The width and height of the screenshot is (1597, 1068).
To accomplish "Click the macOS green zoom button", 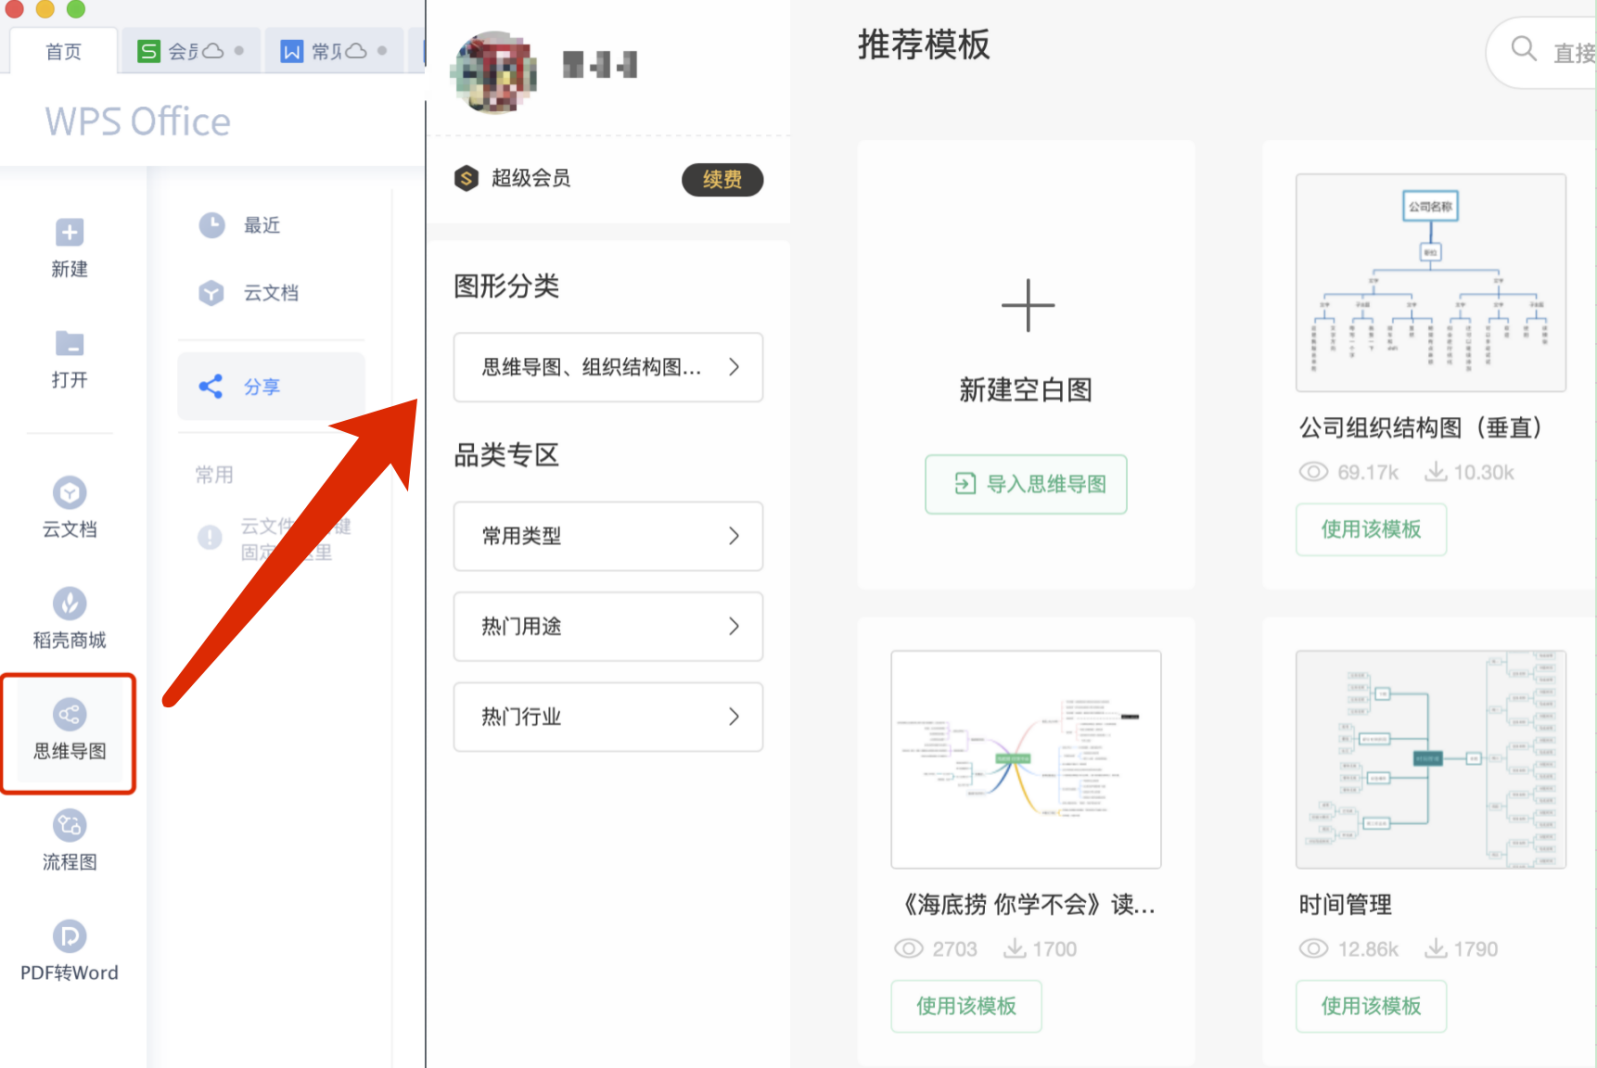I will point(75,8).
